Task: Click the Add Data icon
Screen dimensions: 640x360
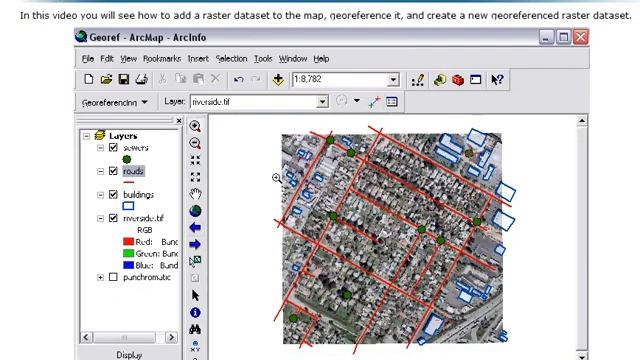Action: coord(278,80)
